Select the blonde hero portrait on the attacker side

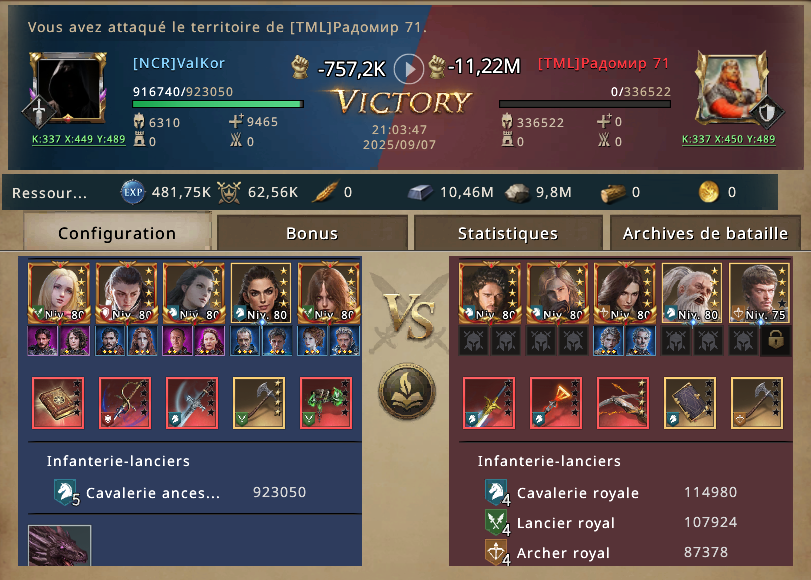click(59, 292)
